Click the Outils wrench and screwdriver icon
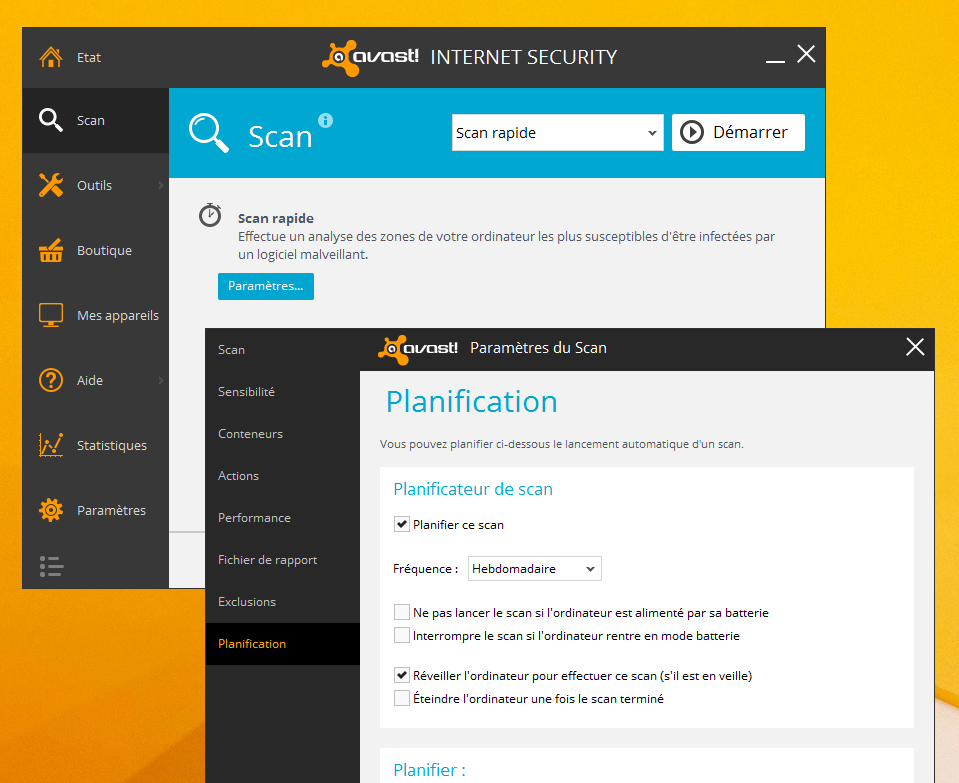Viewport: 959px width, 783px height. pos(51,185)
